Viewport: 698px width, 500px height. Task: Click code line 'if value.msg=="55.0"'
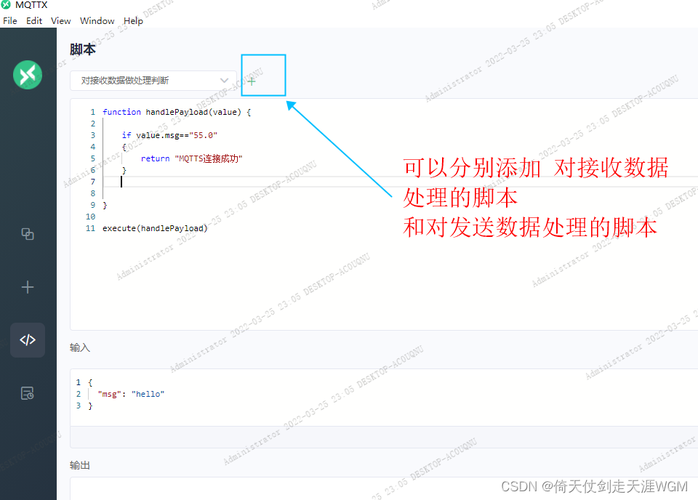point(170,135)
